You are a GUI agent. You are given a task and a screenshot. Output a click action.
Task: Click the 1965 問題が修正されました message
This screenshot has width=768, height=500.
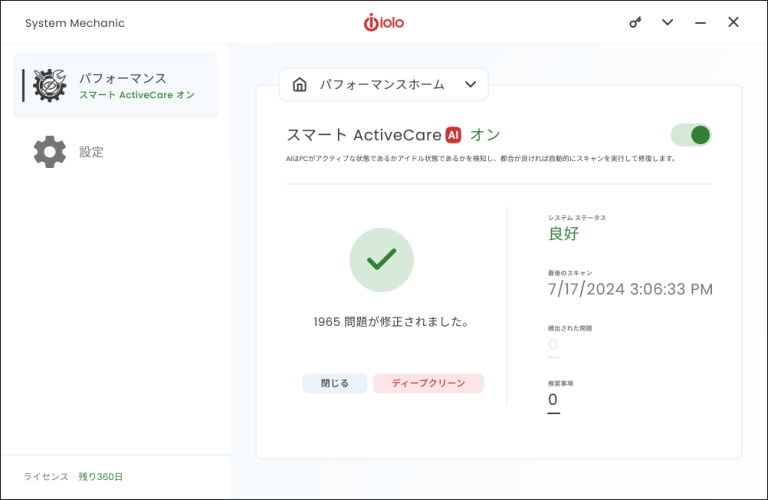coord(391,322)
